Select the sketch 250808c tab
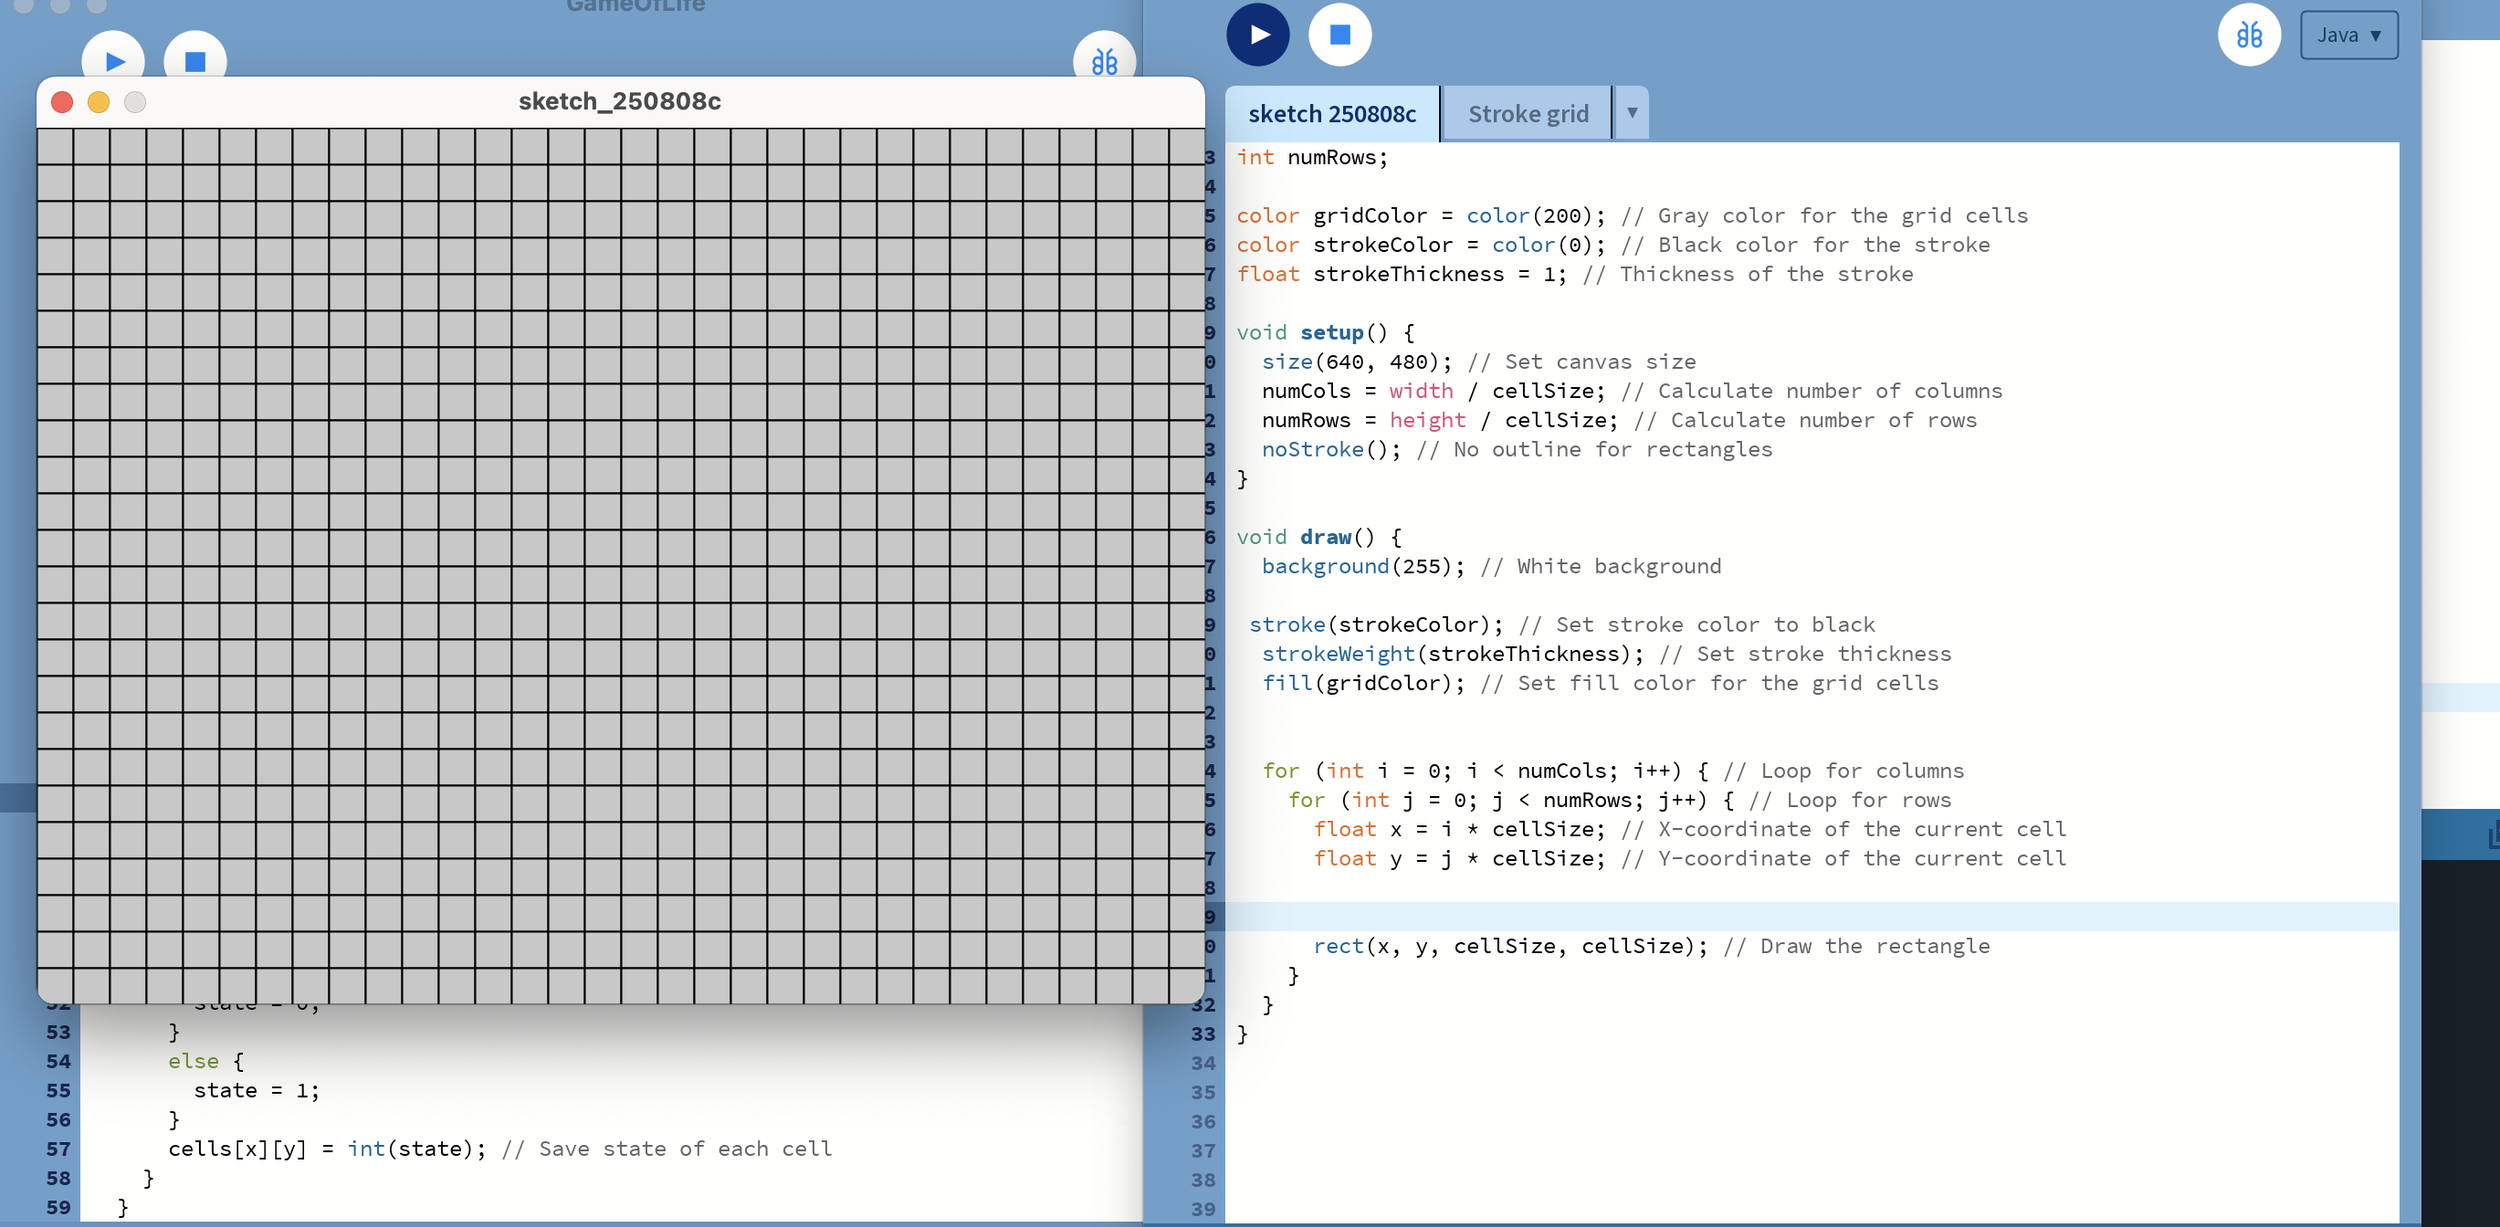The height and width of the screenshot is (1227, 2500). [x=1333, y=113]
